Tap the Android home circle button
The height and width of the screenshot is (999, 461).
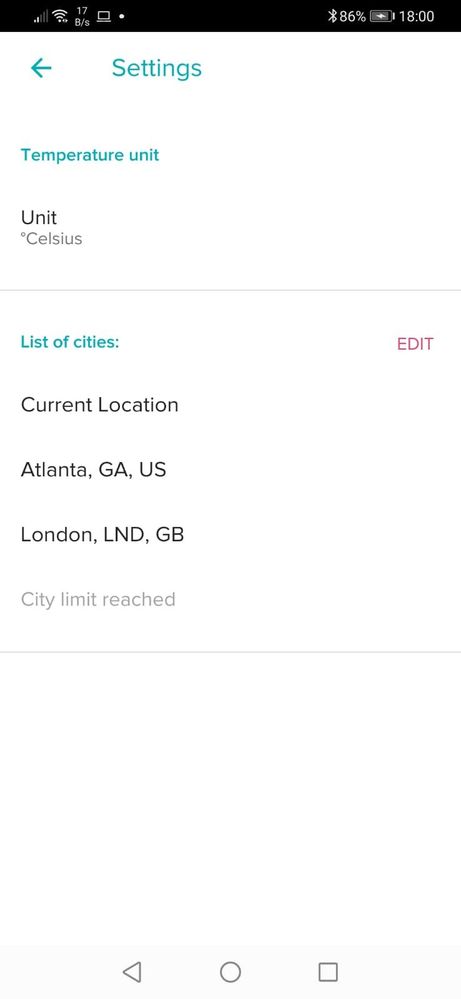(x=230, y=972)
